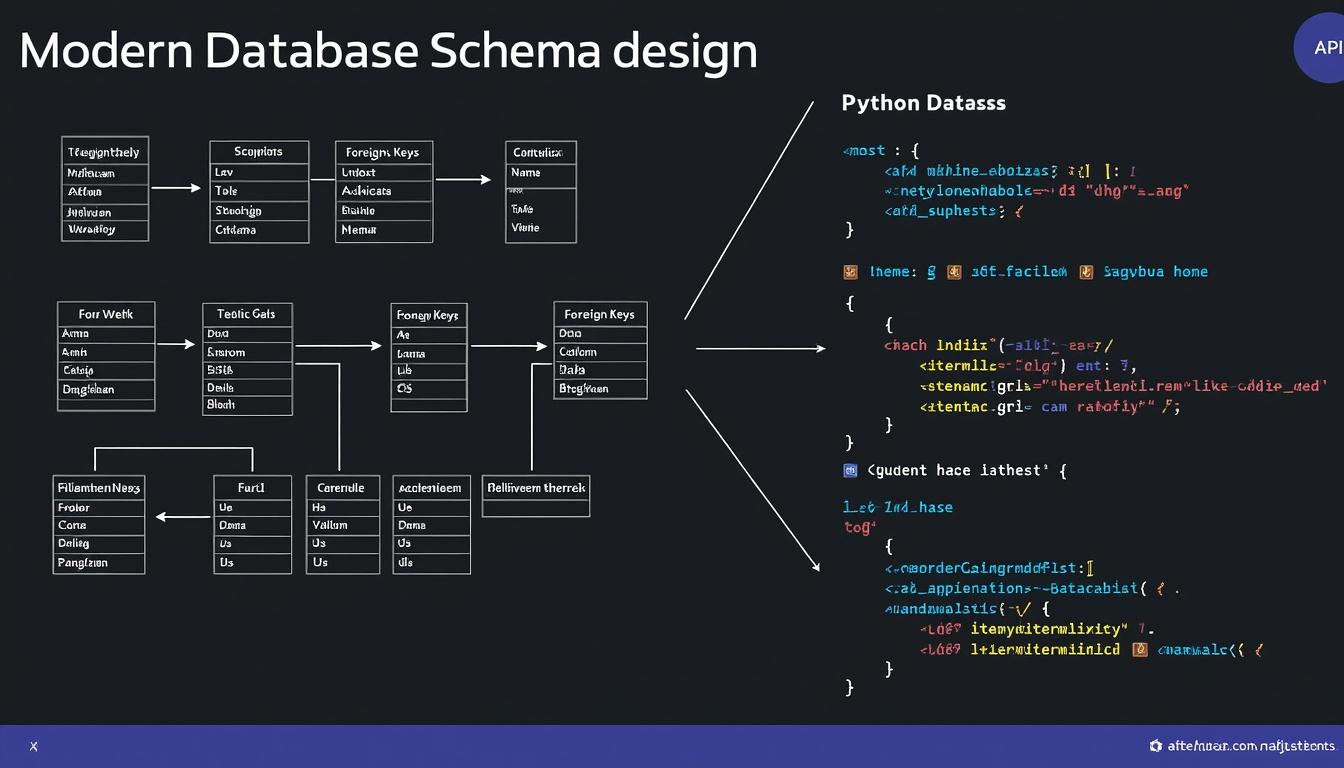1344x768 pixels.
Task: Click the 'Lhdoxt' row
Action: pyautogui.click(x=384, y=173)
